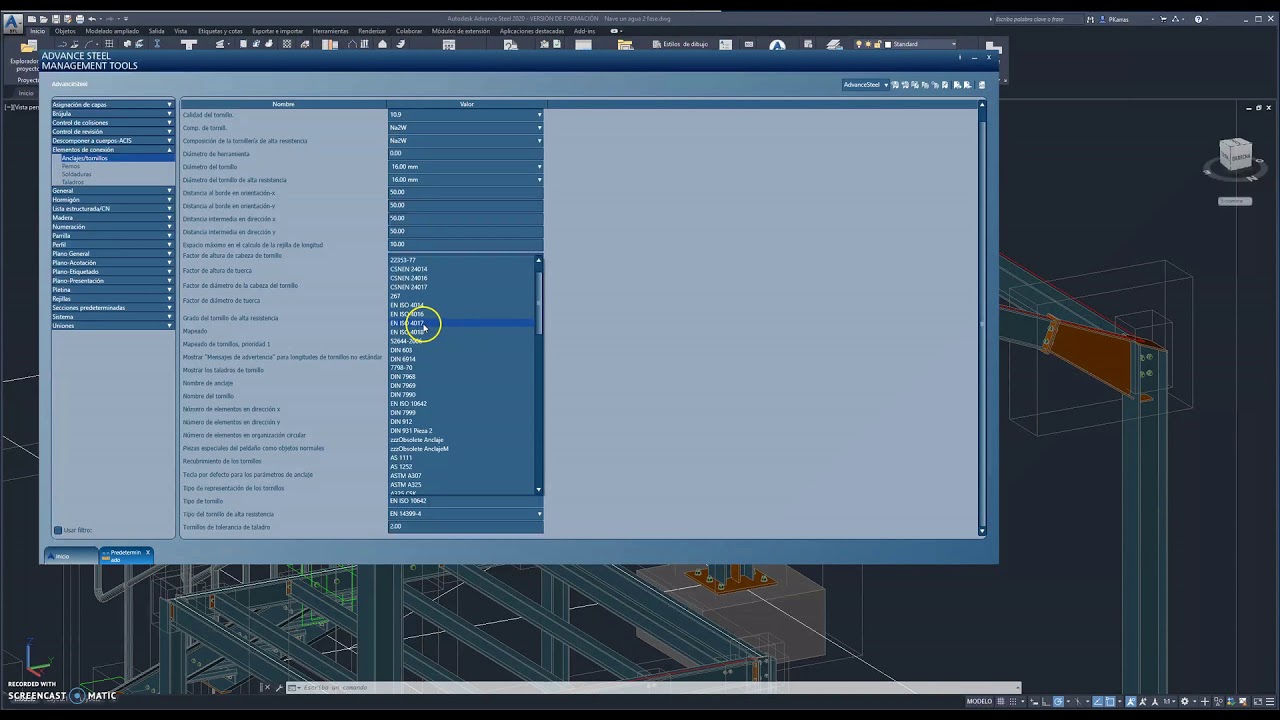Toggle ortho mode in status bar
The width and height of the screenshot is (1280, 720).
pos(1044,701)
